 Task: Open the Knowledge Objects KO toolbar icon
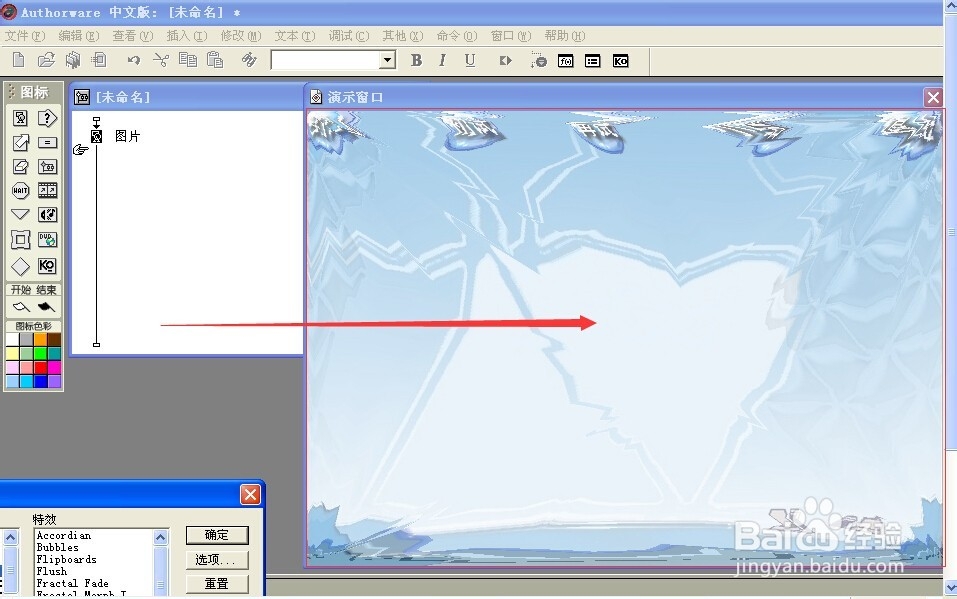621,60
